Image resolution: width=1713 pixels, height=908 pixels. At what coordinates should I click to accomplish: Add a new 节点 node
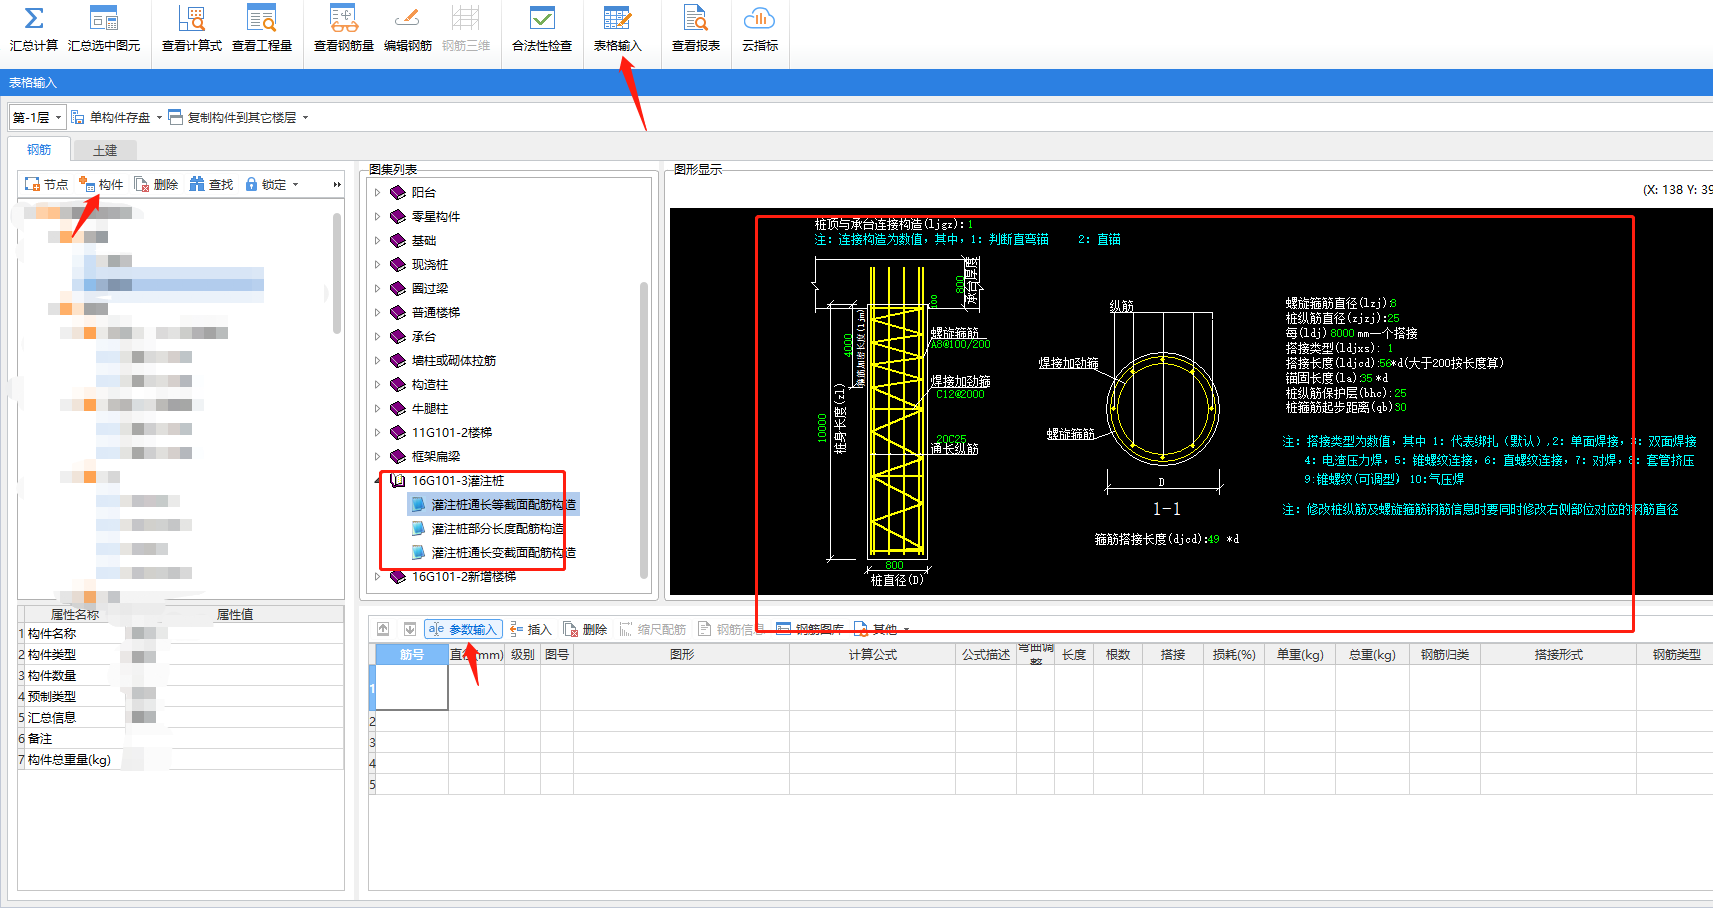coord(47,184)
